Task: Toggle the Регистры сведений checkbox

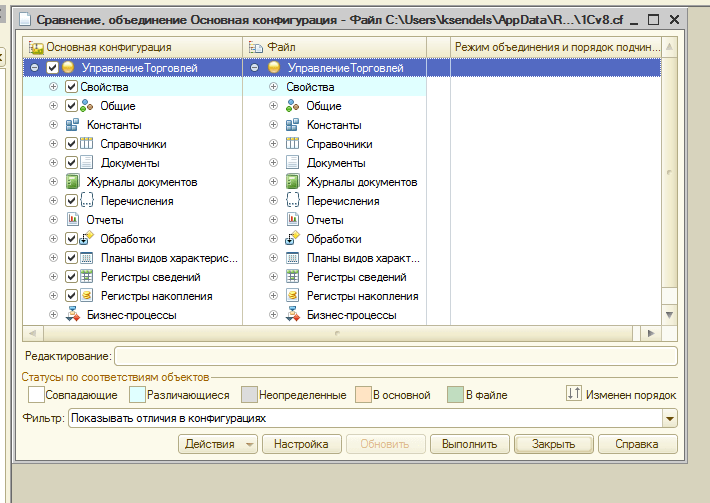Action: point(72,277)
